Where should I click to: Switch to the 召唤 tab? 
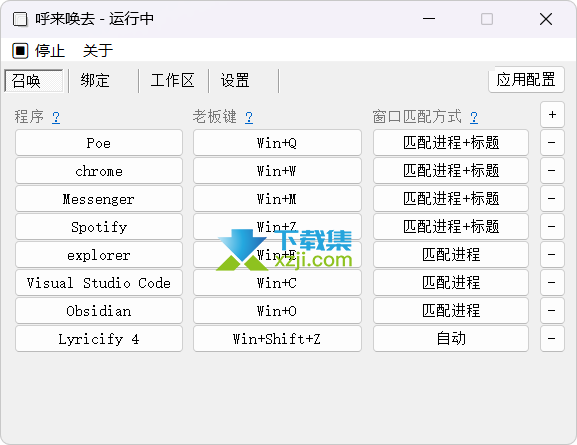coord(34,81)
